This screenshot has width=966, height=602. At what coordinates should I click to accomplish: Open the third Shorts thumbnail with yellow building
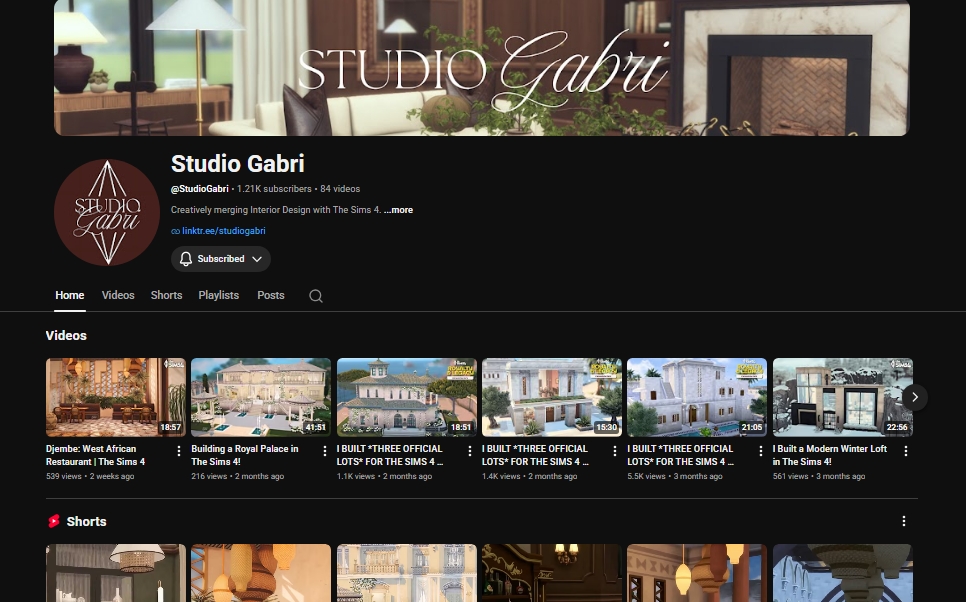[x=407, y=573]
